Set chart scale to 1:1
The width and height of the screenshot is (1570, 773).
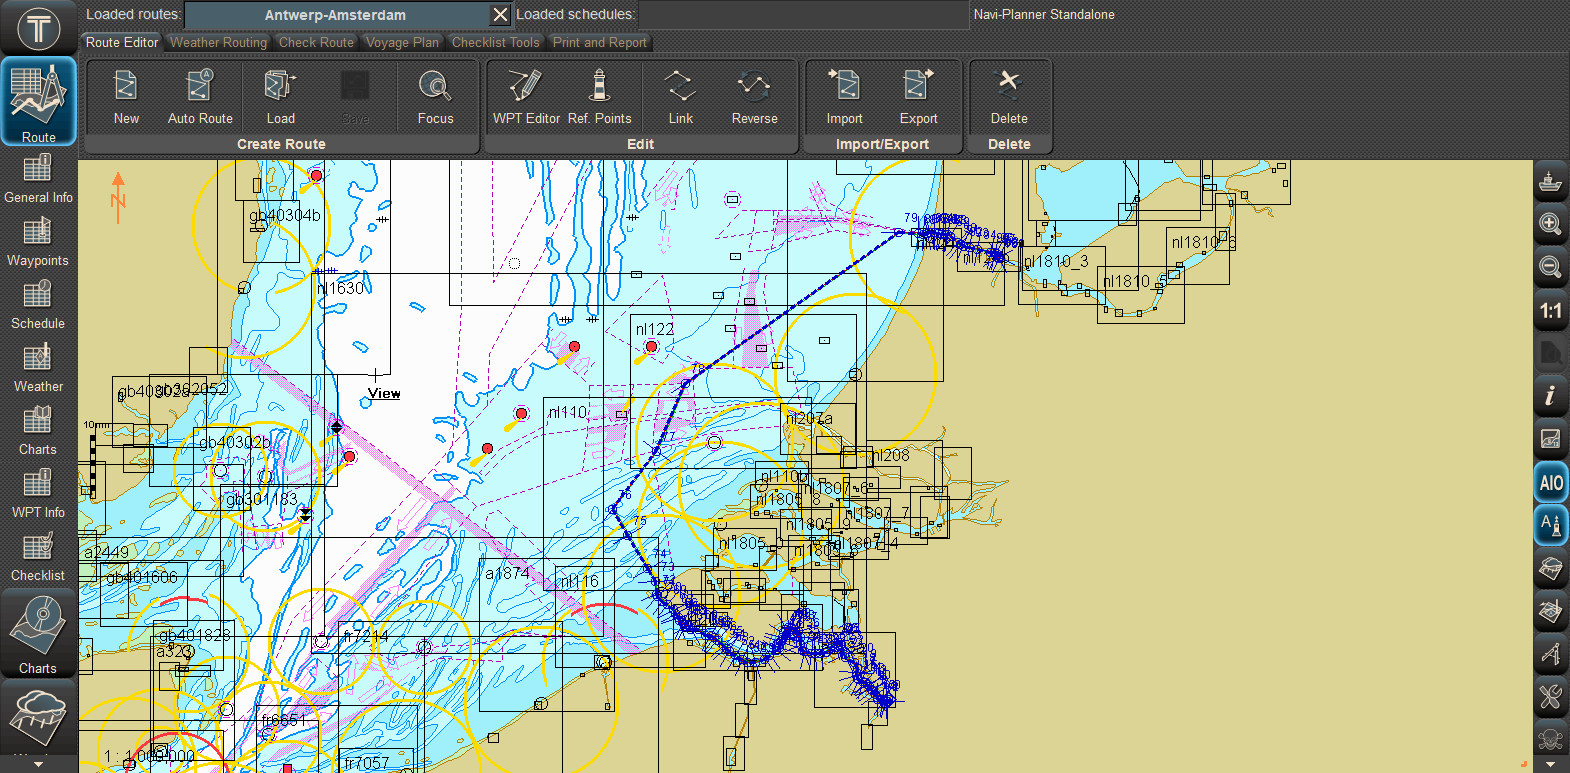point(1550,311)
